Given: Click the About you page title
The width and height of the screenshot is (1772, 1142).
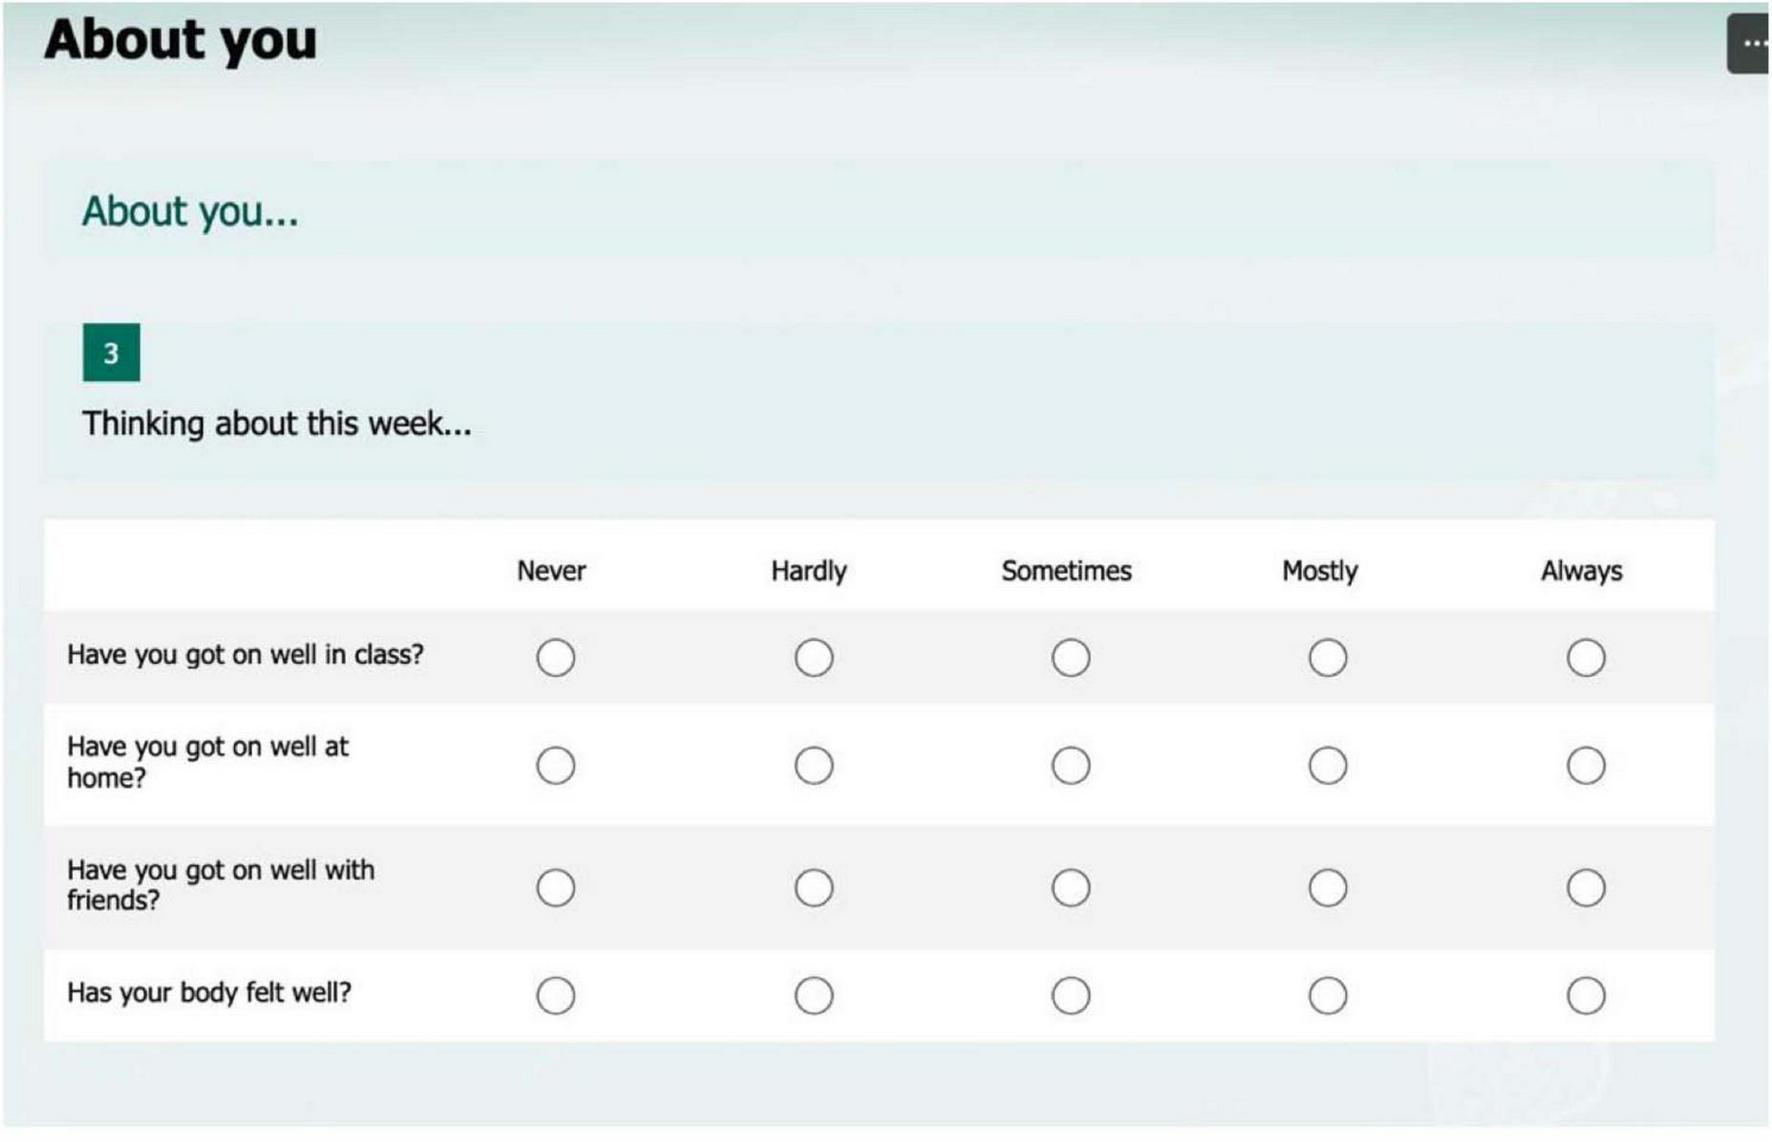Looking at the screenshot, I should click(178, 40).
